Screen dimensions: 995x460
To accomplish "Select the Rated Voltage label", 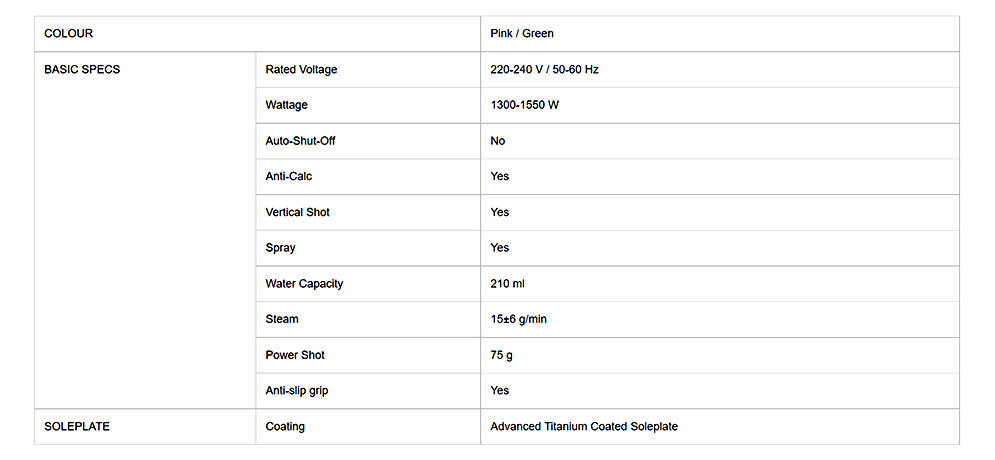I will tap(301, 70).
